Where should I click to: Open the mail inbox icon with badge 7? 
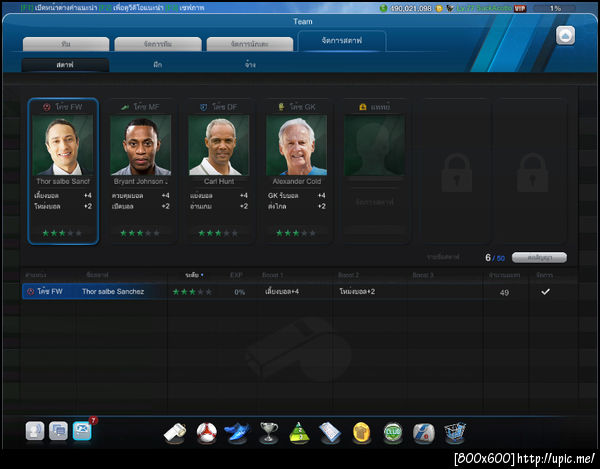tap(82, 431)
